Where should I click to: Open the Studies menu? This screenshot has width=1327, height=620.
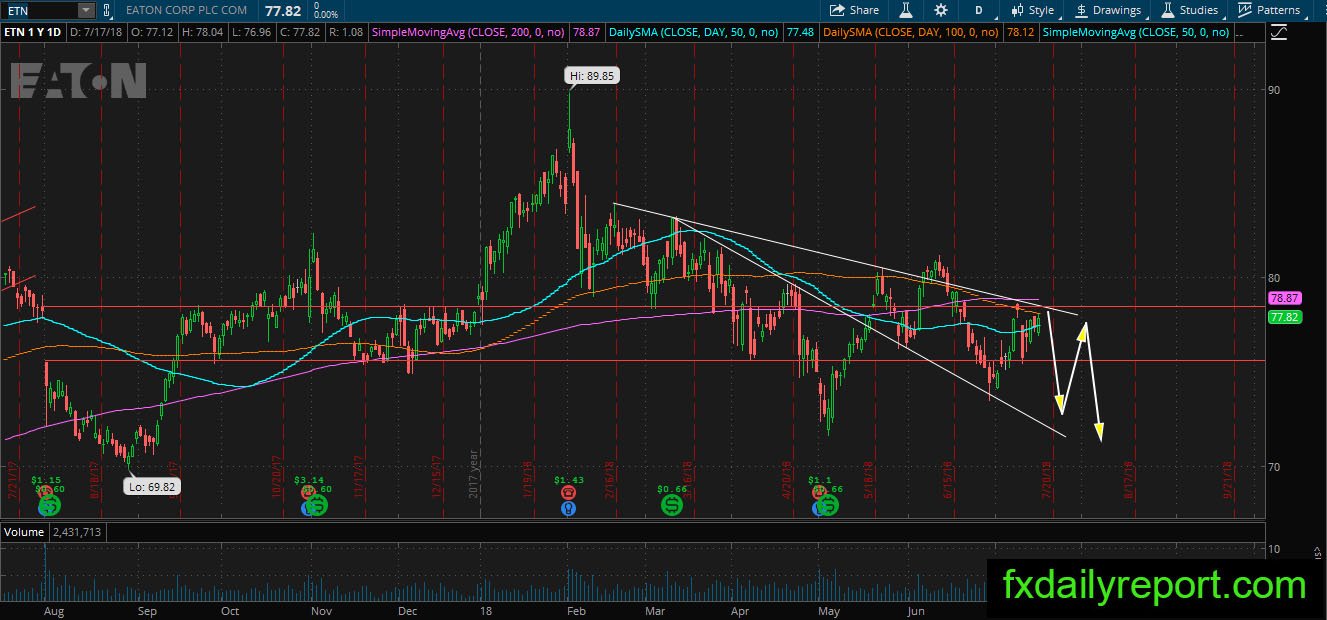[x=1189, y=10]
